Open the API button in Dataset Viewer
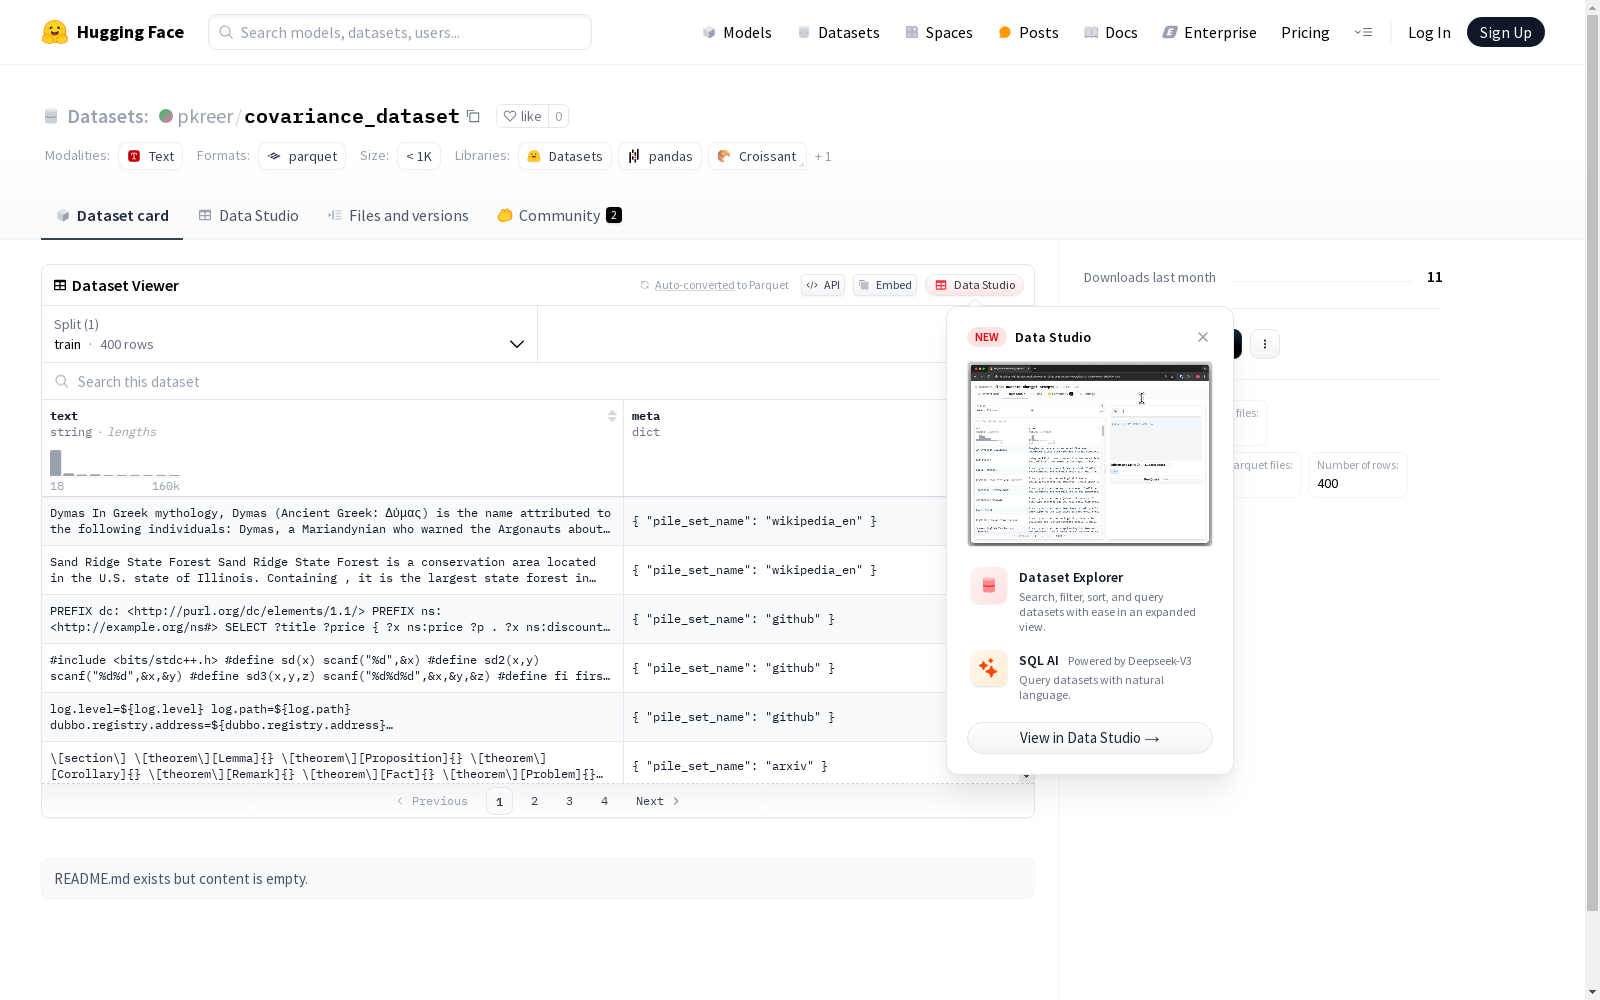Screen dimensions: 1600x1000 click(x=823, y=285)
